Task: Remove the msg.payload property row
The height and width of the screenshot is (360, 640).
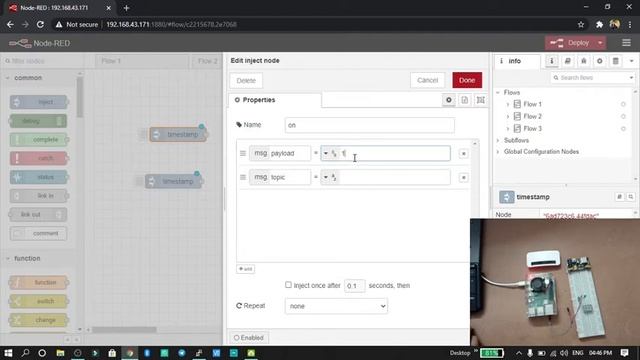Action: [463, 153]
